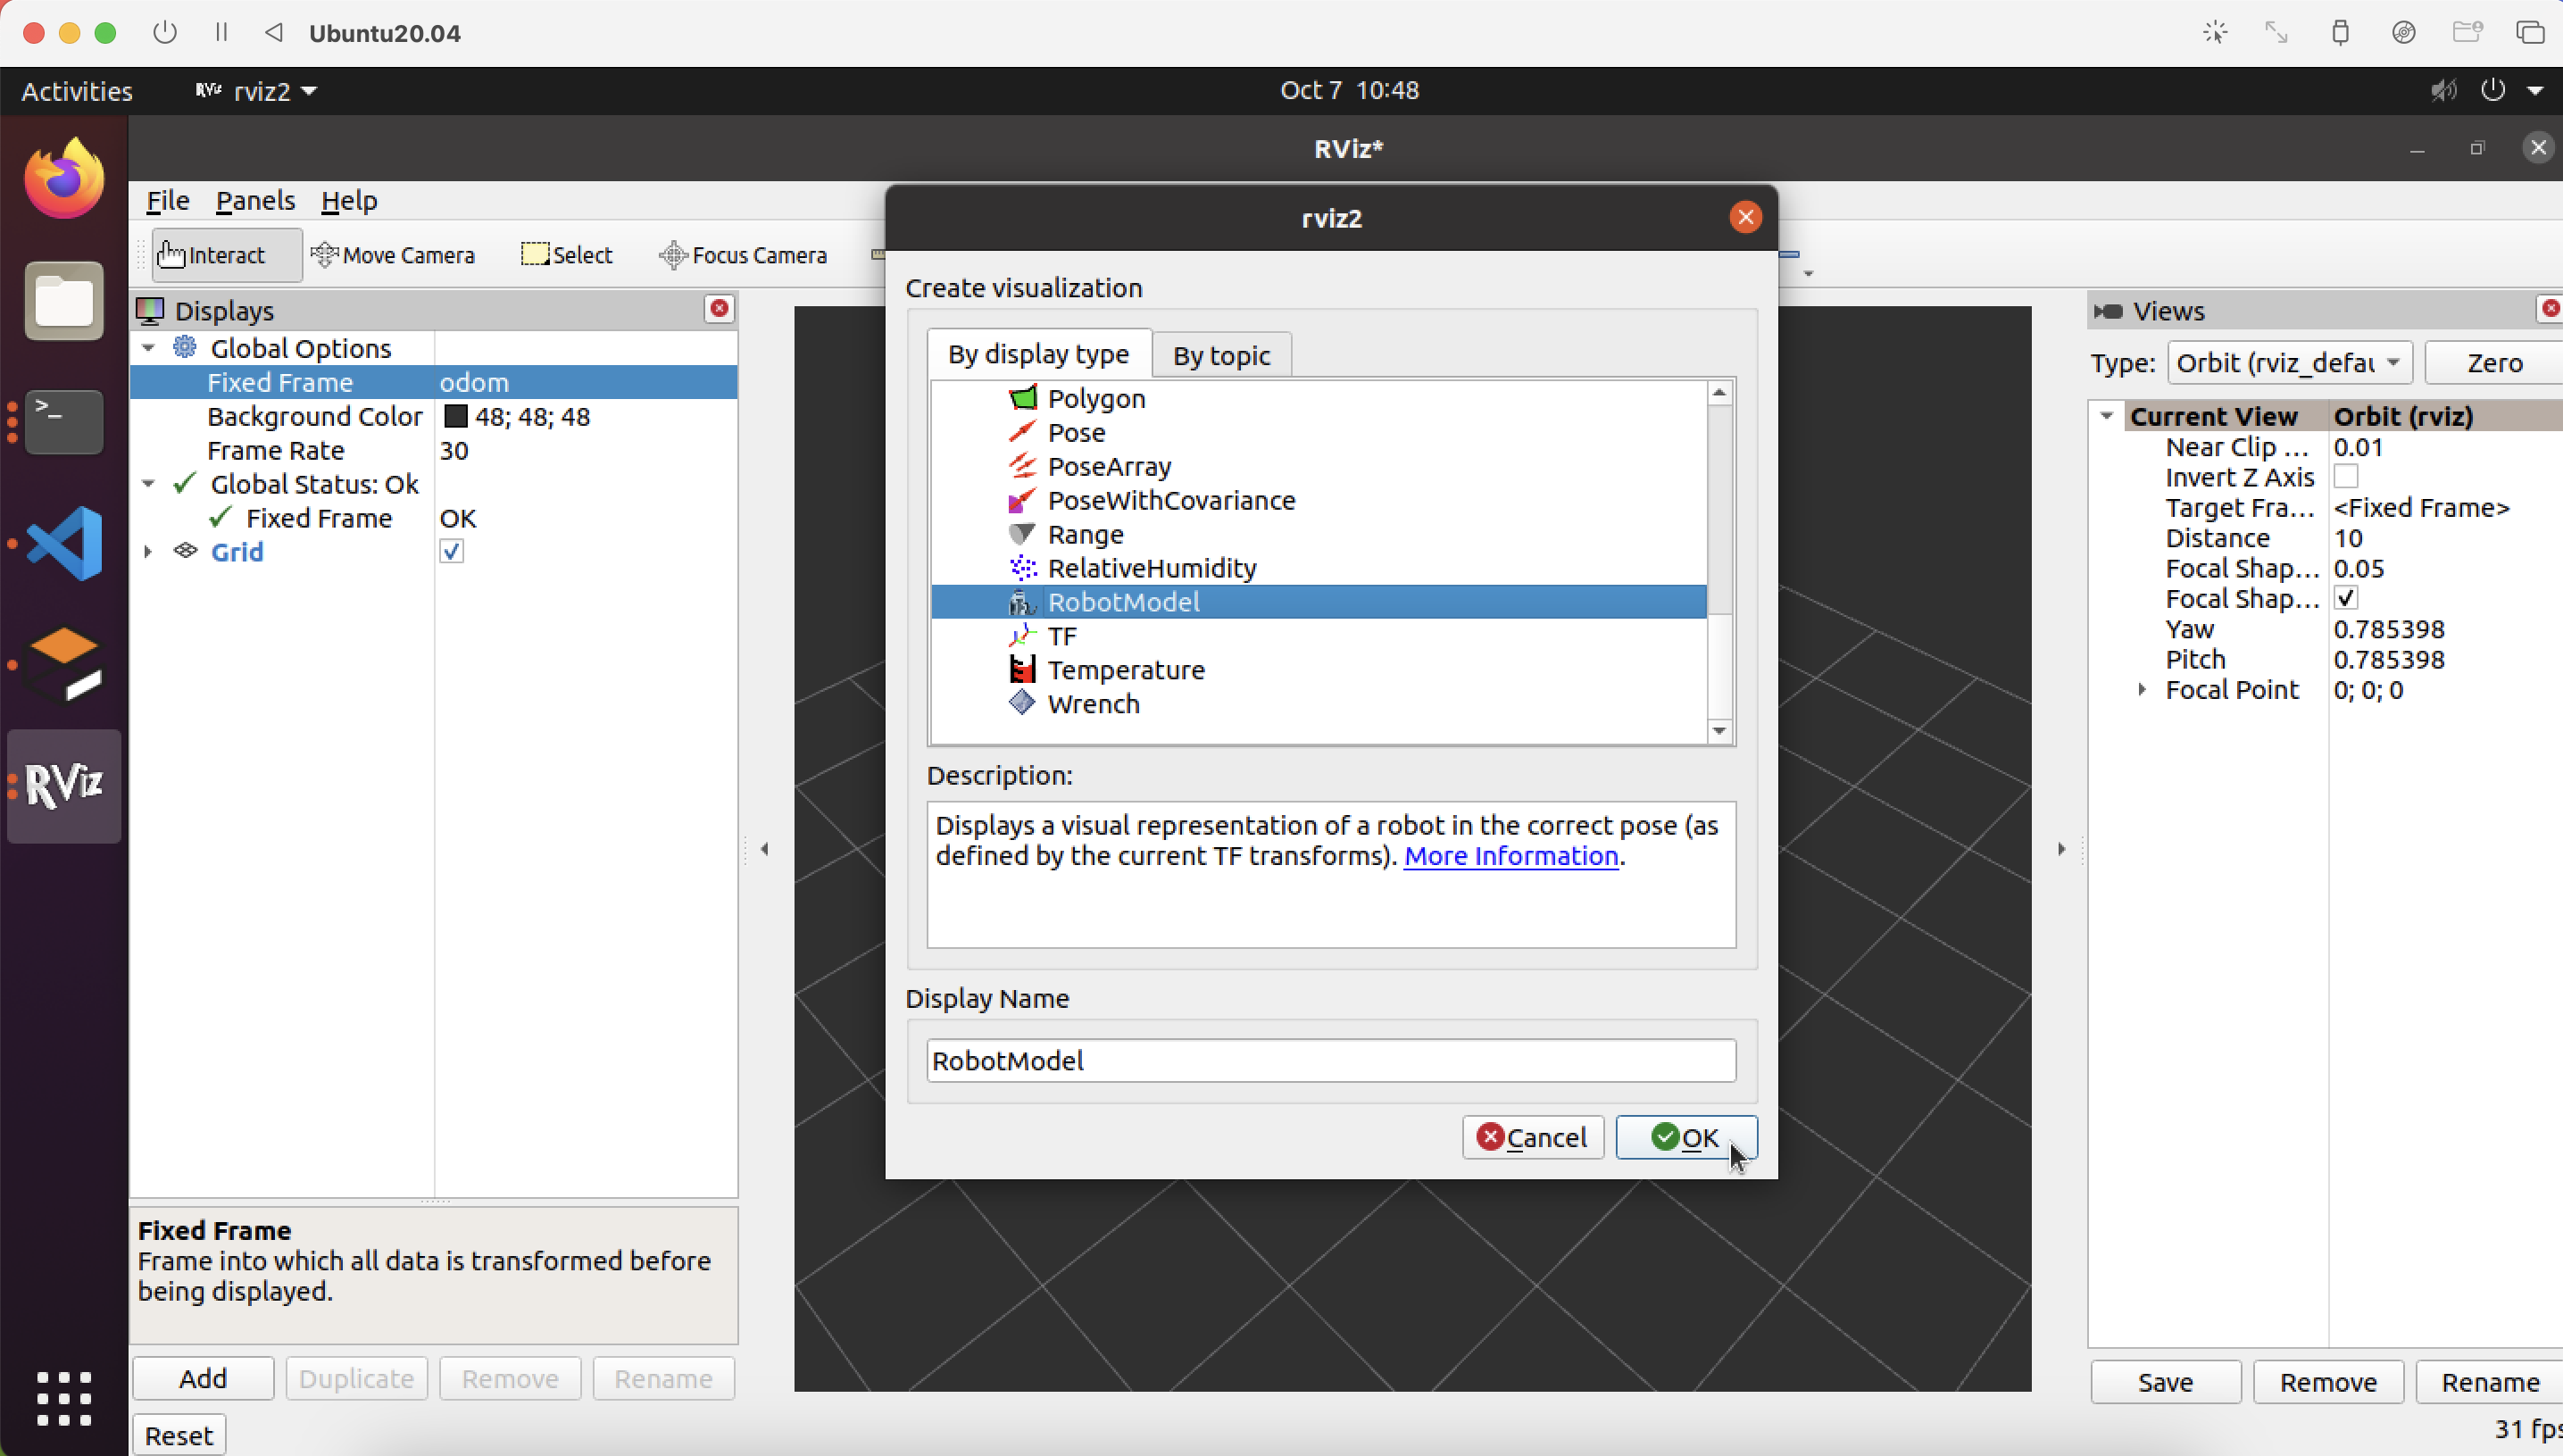Open the By display type tab
This screenshot has width=2563, height=1456.
point(1038,354)
